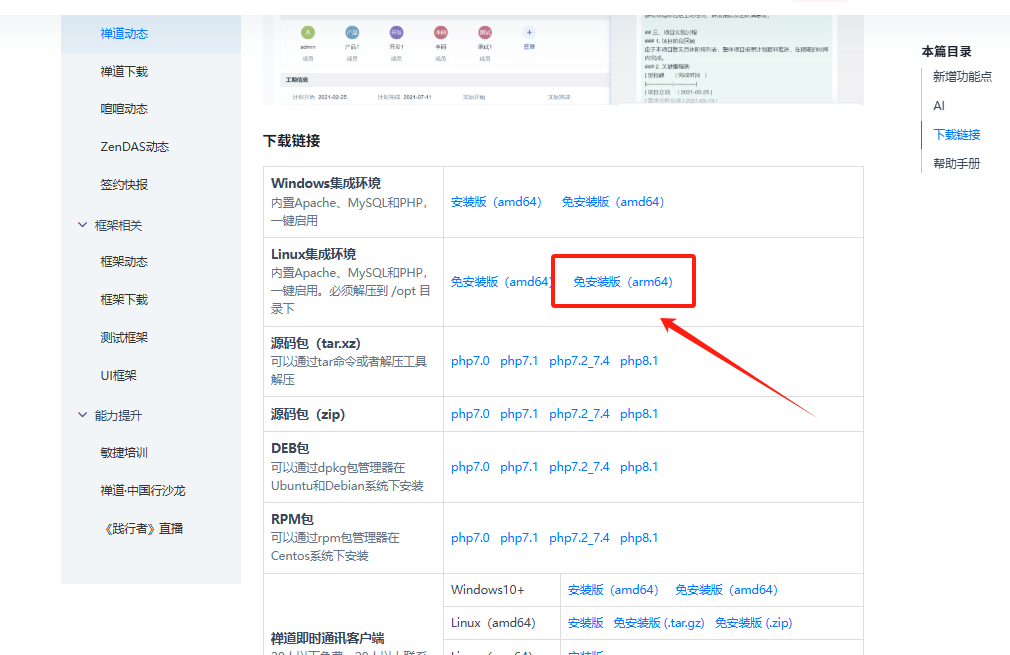
Task: Select 签约快报 in sidebar
Action: point(124,185)
